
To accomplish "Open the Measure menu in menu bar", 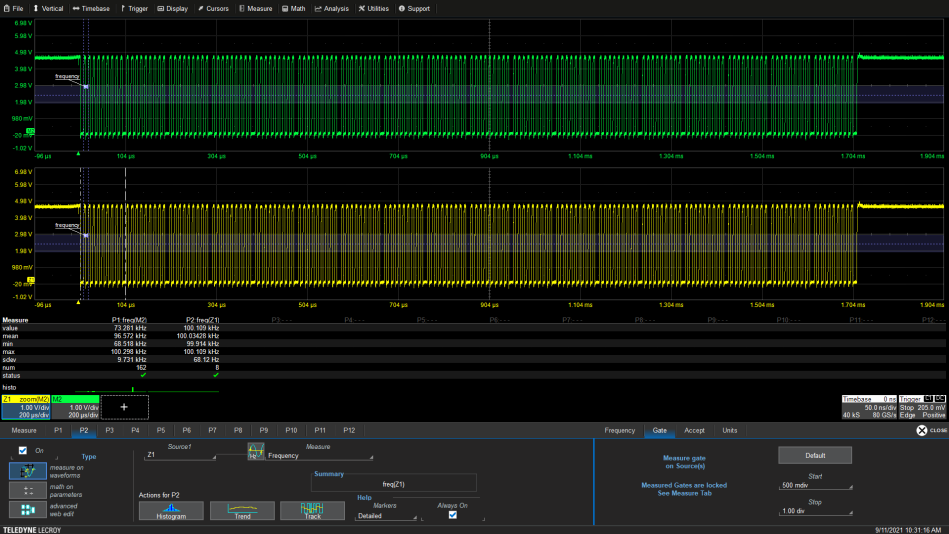I will coord(255,8).
